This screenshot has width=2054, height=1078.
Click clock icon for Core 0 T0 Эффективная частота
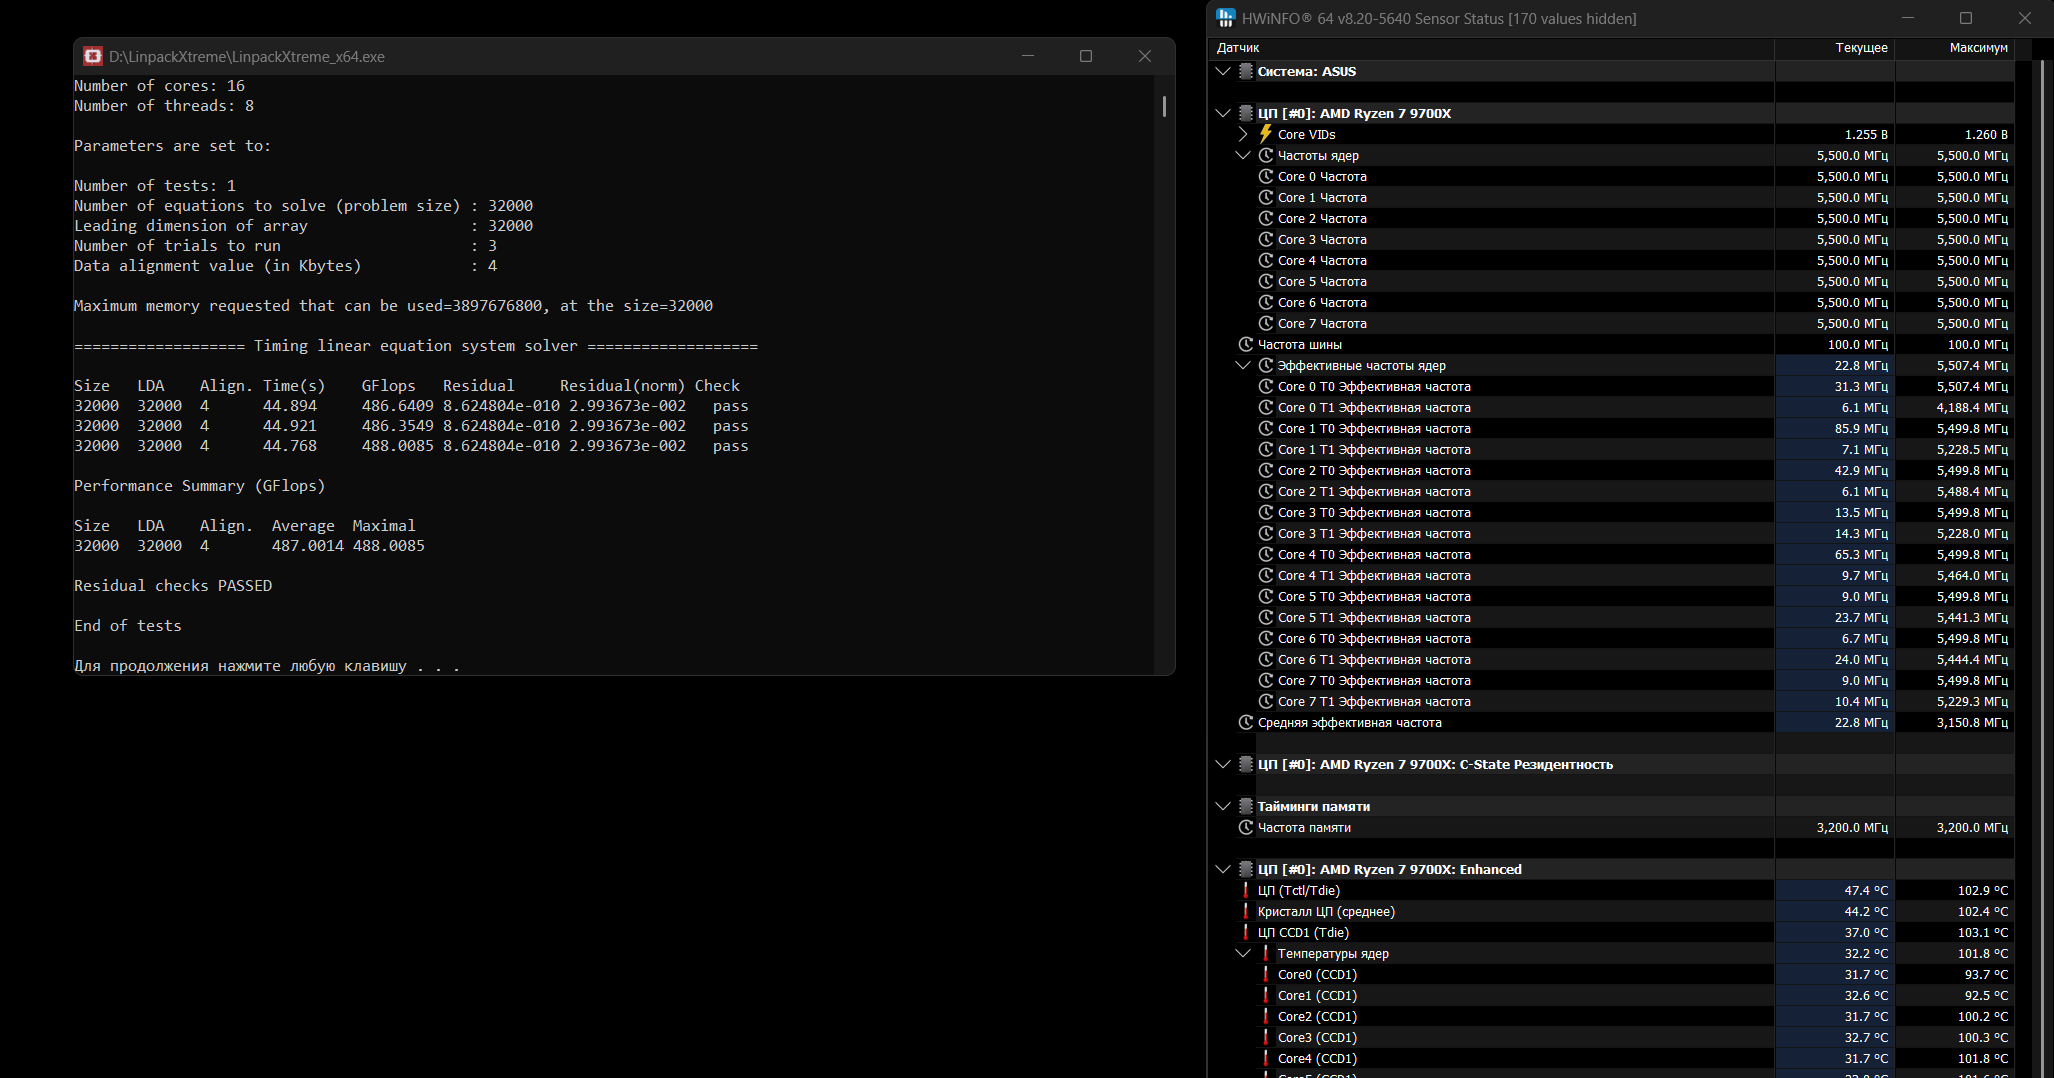coord(1266,386)
